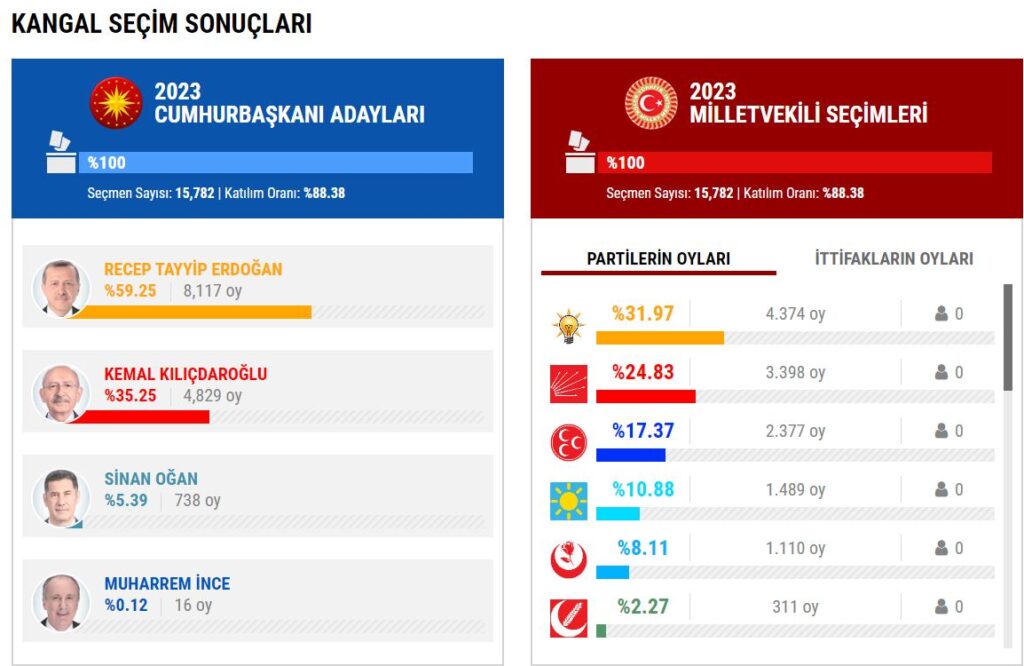
Task: Click the parliamentary ballot box icon
Action: 580,152
